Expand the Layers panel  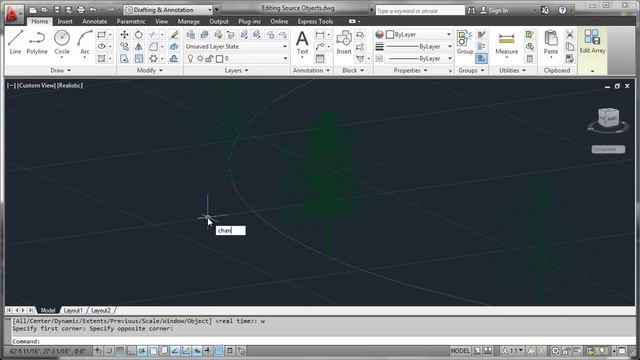pyautogui.click(x=236, y=71)
